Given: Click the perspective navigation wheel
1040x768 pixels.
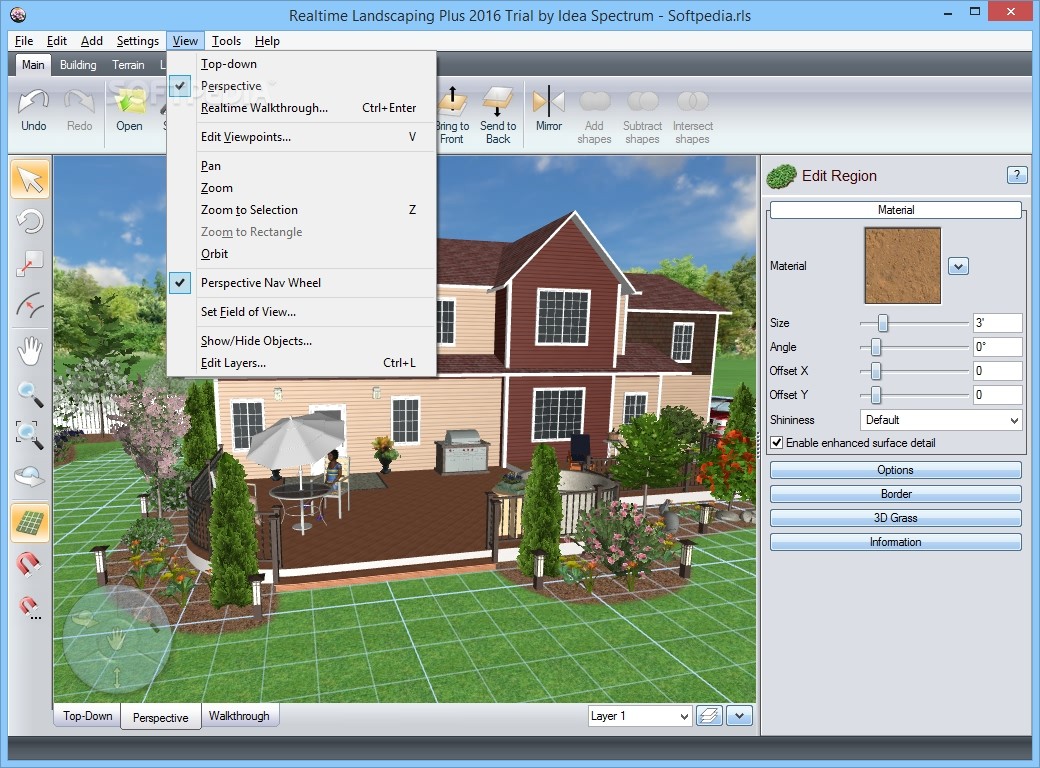Looking at the screenshot, I should [x=116, y=639].
